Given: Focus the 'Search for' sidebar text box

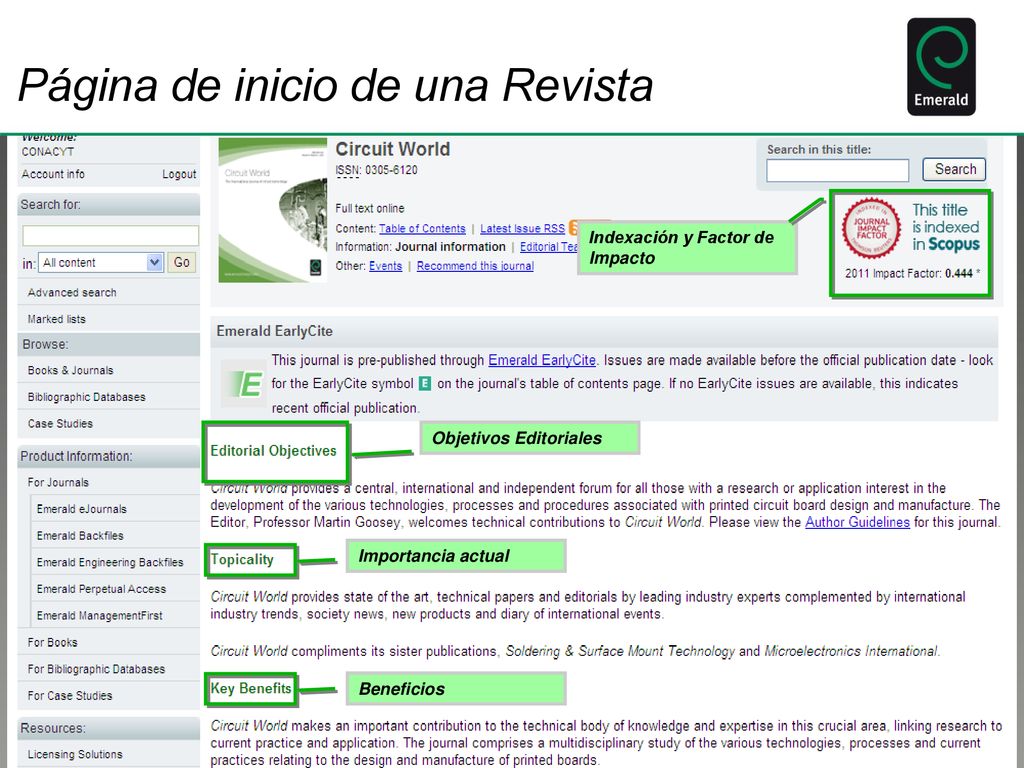Looking at the screenshot, I should (x=110, y=235).
